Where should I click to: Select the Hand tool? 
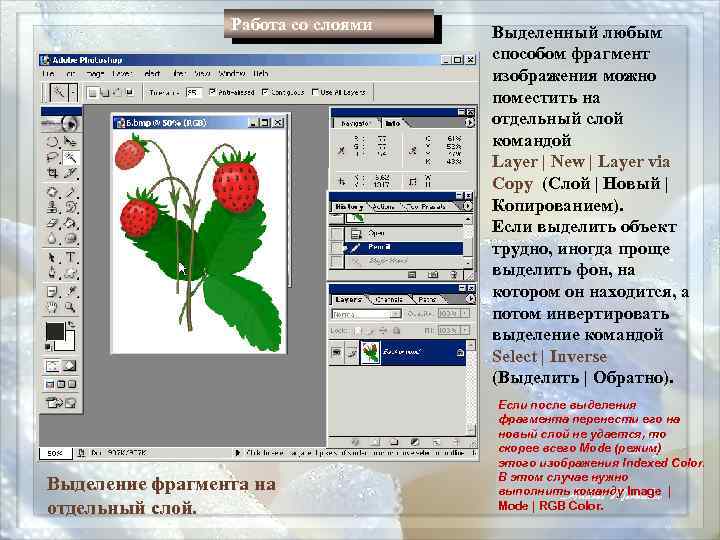[52, 307]
